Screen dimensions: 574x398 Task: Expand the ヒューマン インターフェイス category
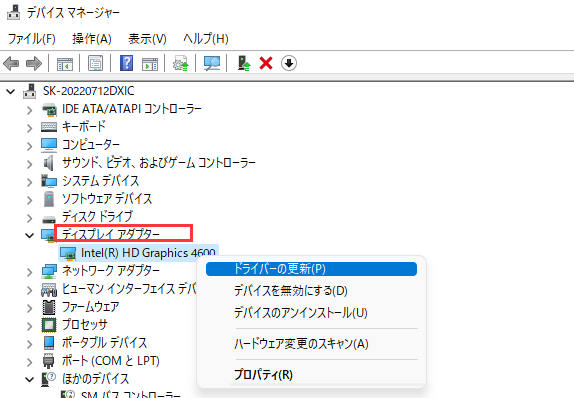(x=30, y=290)
